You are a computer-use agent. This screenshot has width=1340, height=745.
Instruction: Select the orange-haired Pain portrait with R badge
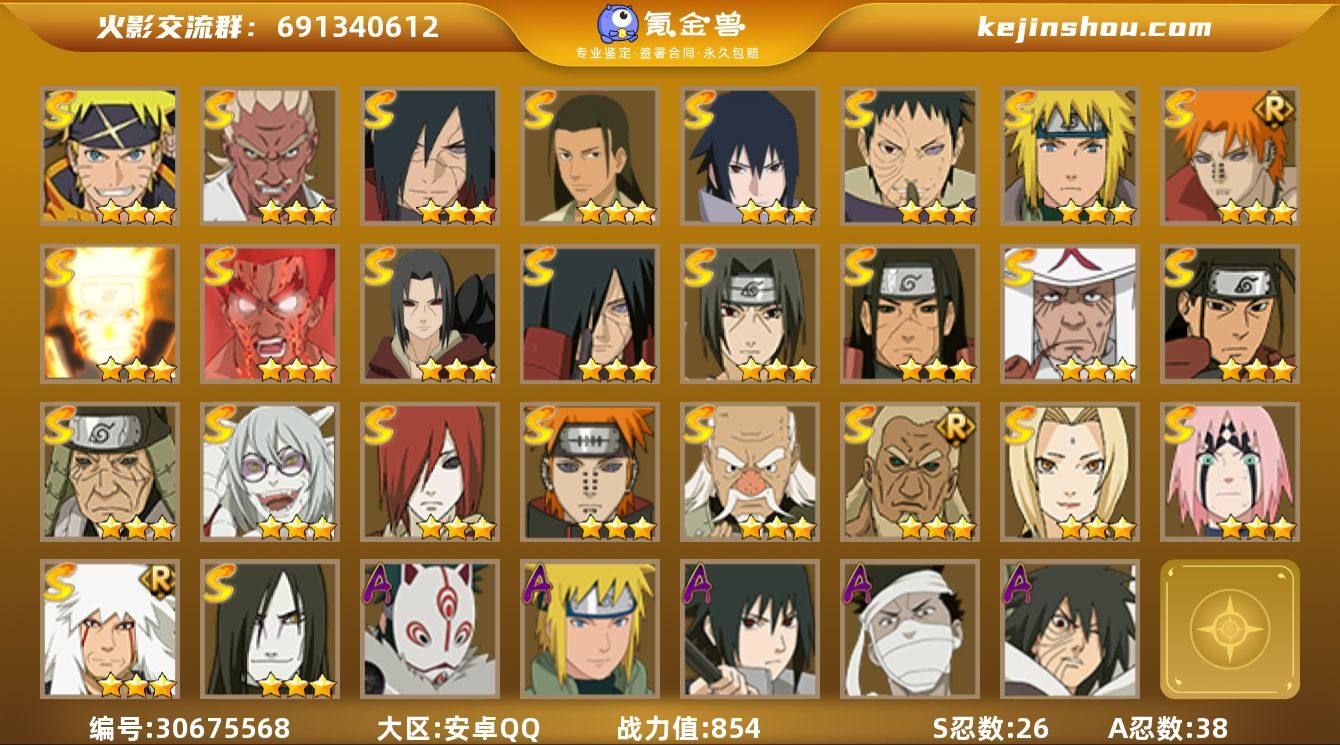click(x=1229, y=155)
